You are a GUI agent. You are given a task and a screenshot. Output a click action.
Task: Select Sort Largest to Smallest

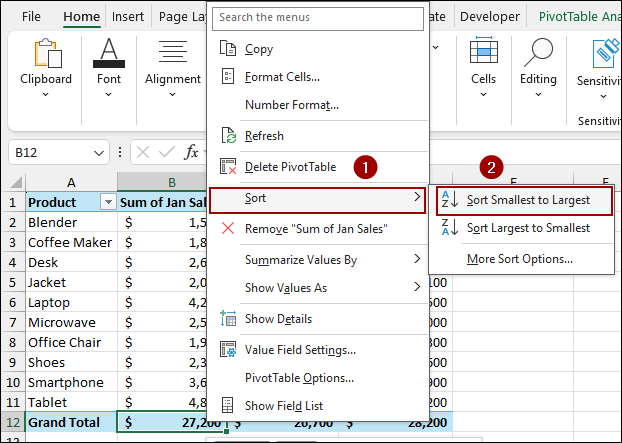click(x=527, y=228)
